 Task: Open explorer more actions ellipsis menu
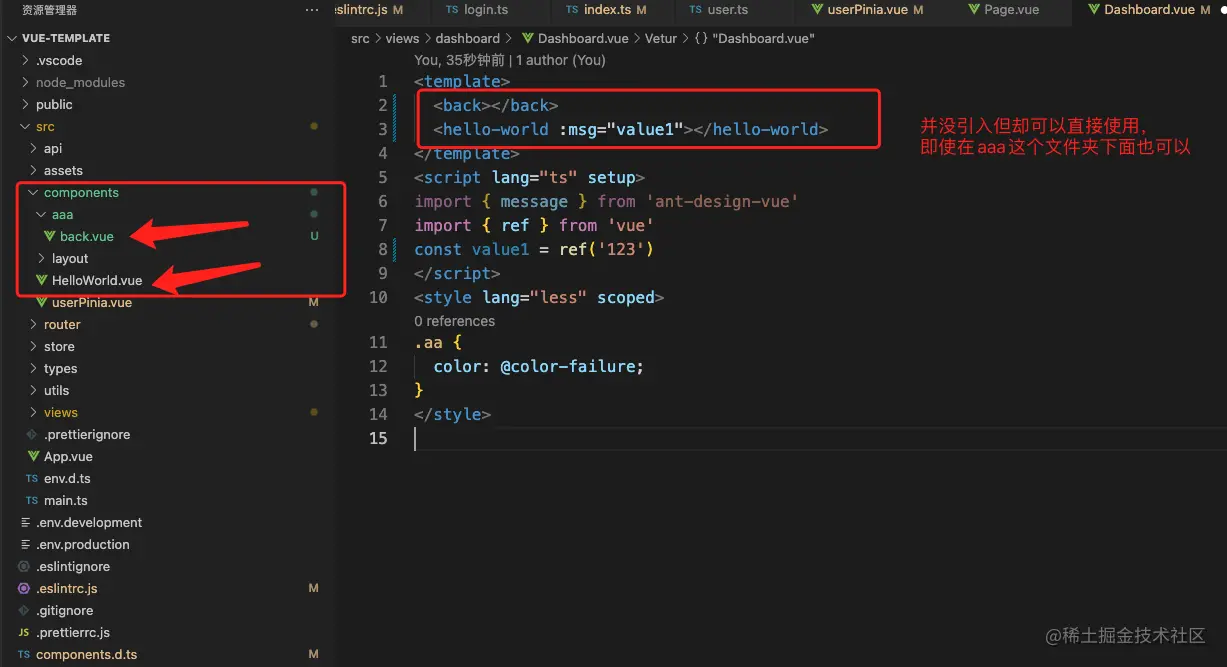click(313, 10)
